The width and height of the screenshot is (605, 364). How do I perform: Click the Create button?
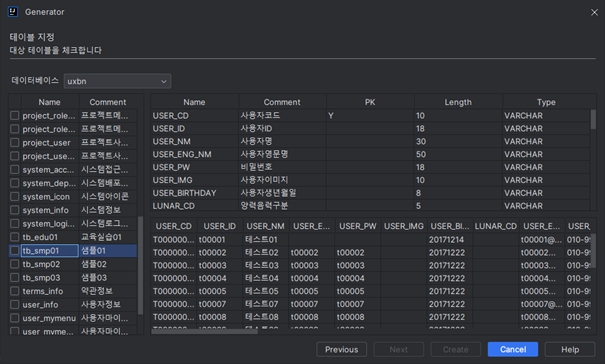point(456,349)
